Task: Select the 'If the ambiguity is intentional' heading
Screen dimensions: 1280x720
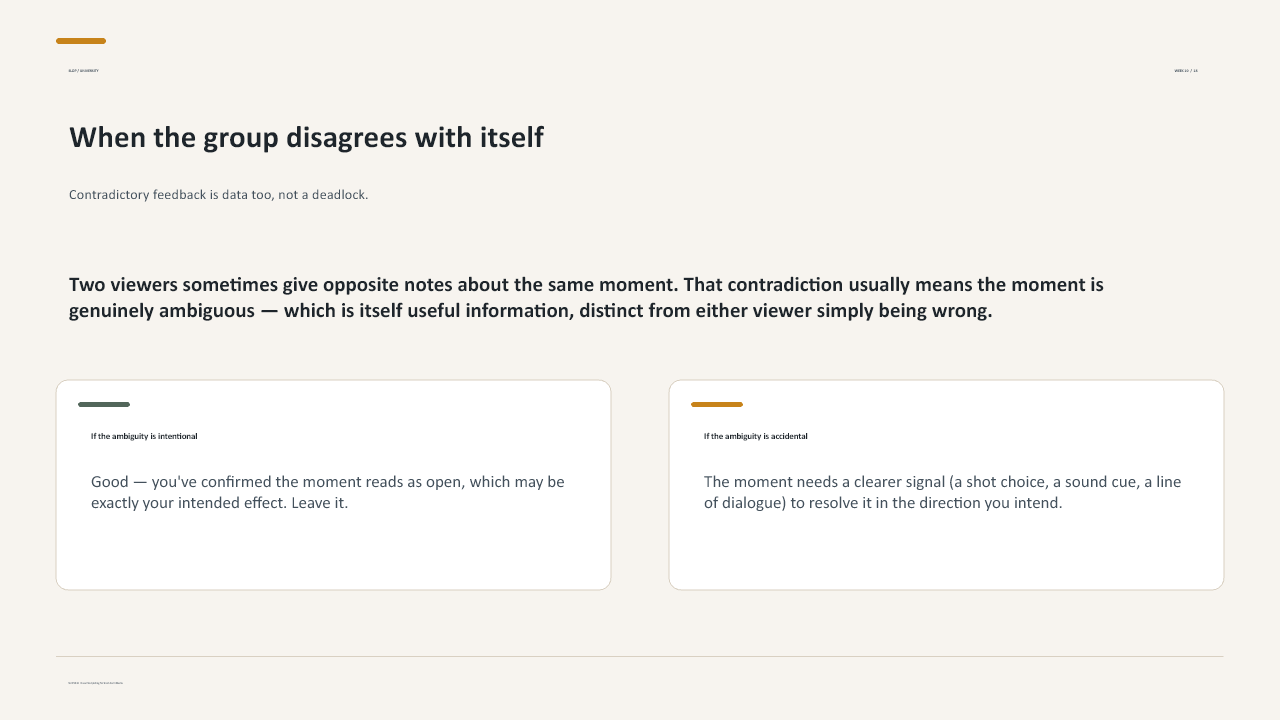Action: point(144,436)
